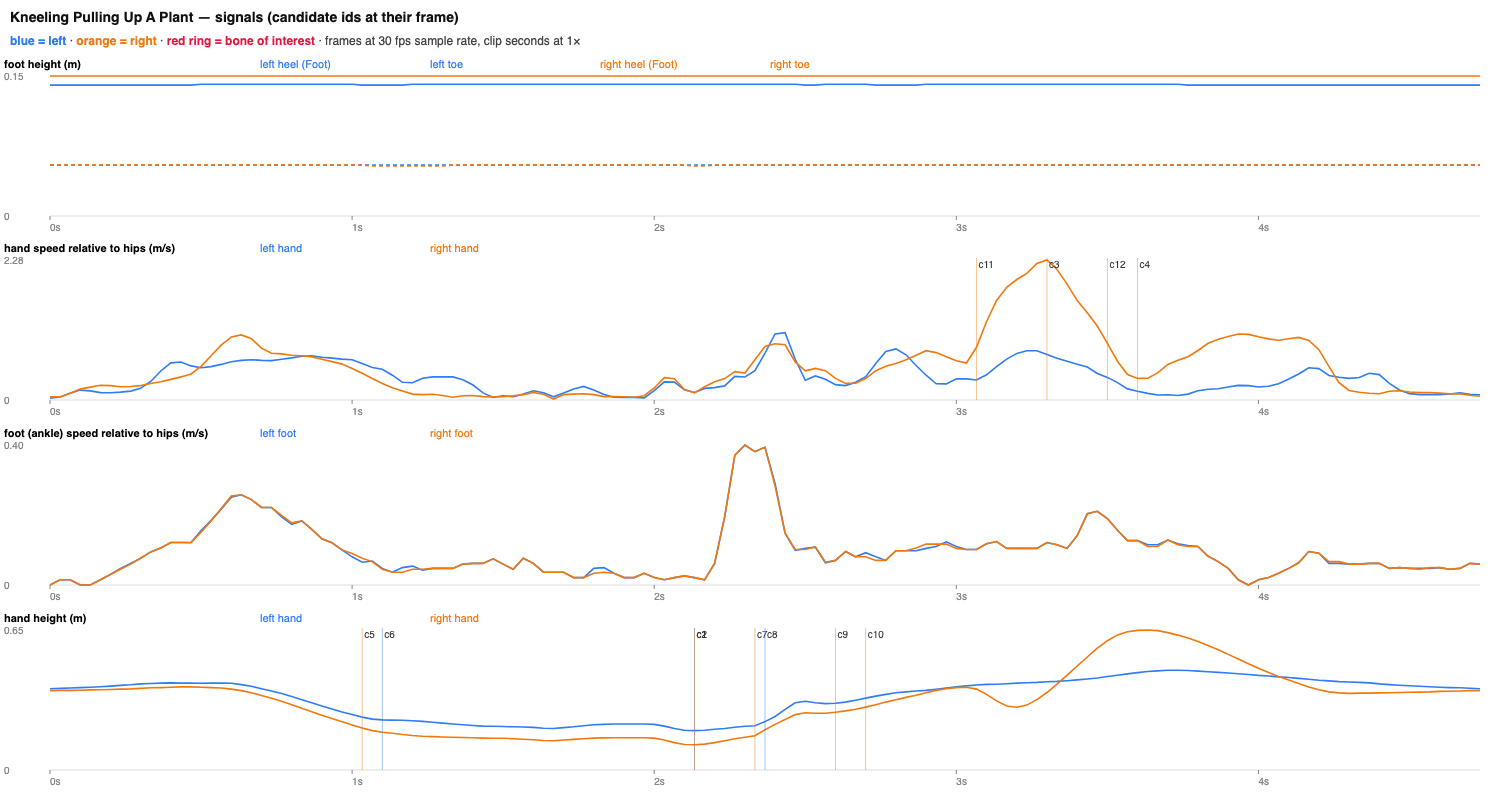This screenshot has height=794, width=1500.
Task: Click the 2s tick under the hand speed chart
Action: pyautogui.click(x=660, y=412)
